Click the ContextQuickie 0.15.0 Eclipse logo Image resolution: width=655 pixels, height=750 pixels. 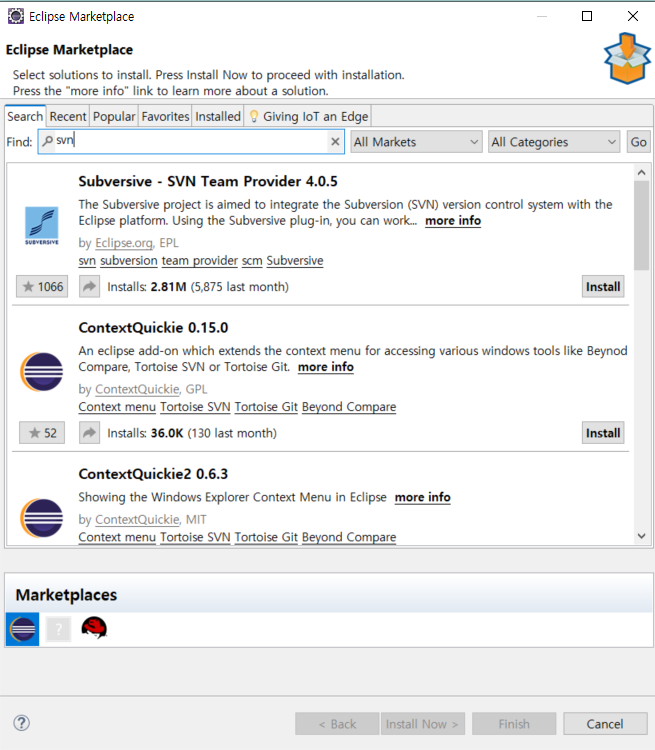(x=42, y=372)
